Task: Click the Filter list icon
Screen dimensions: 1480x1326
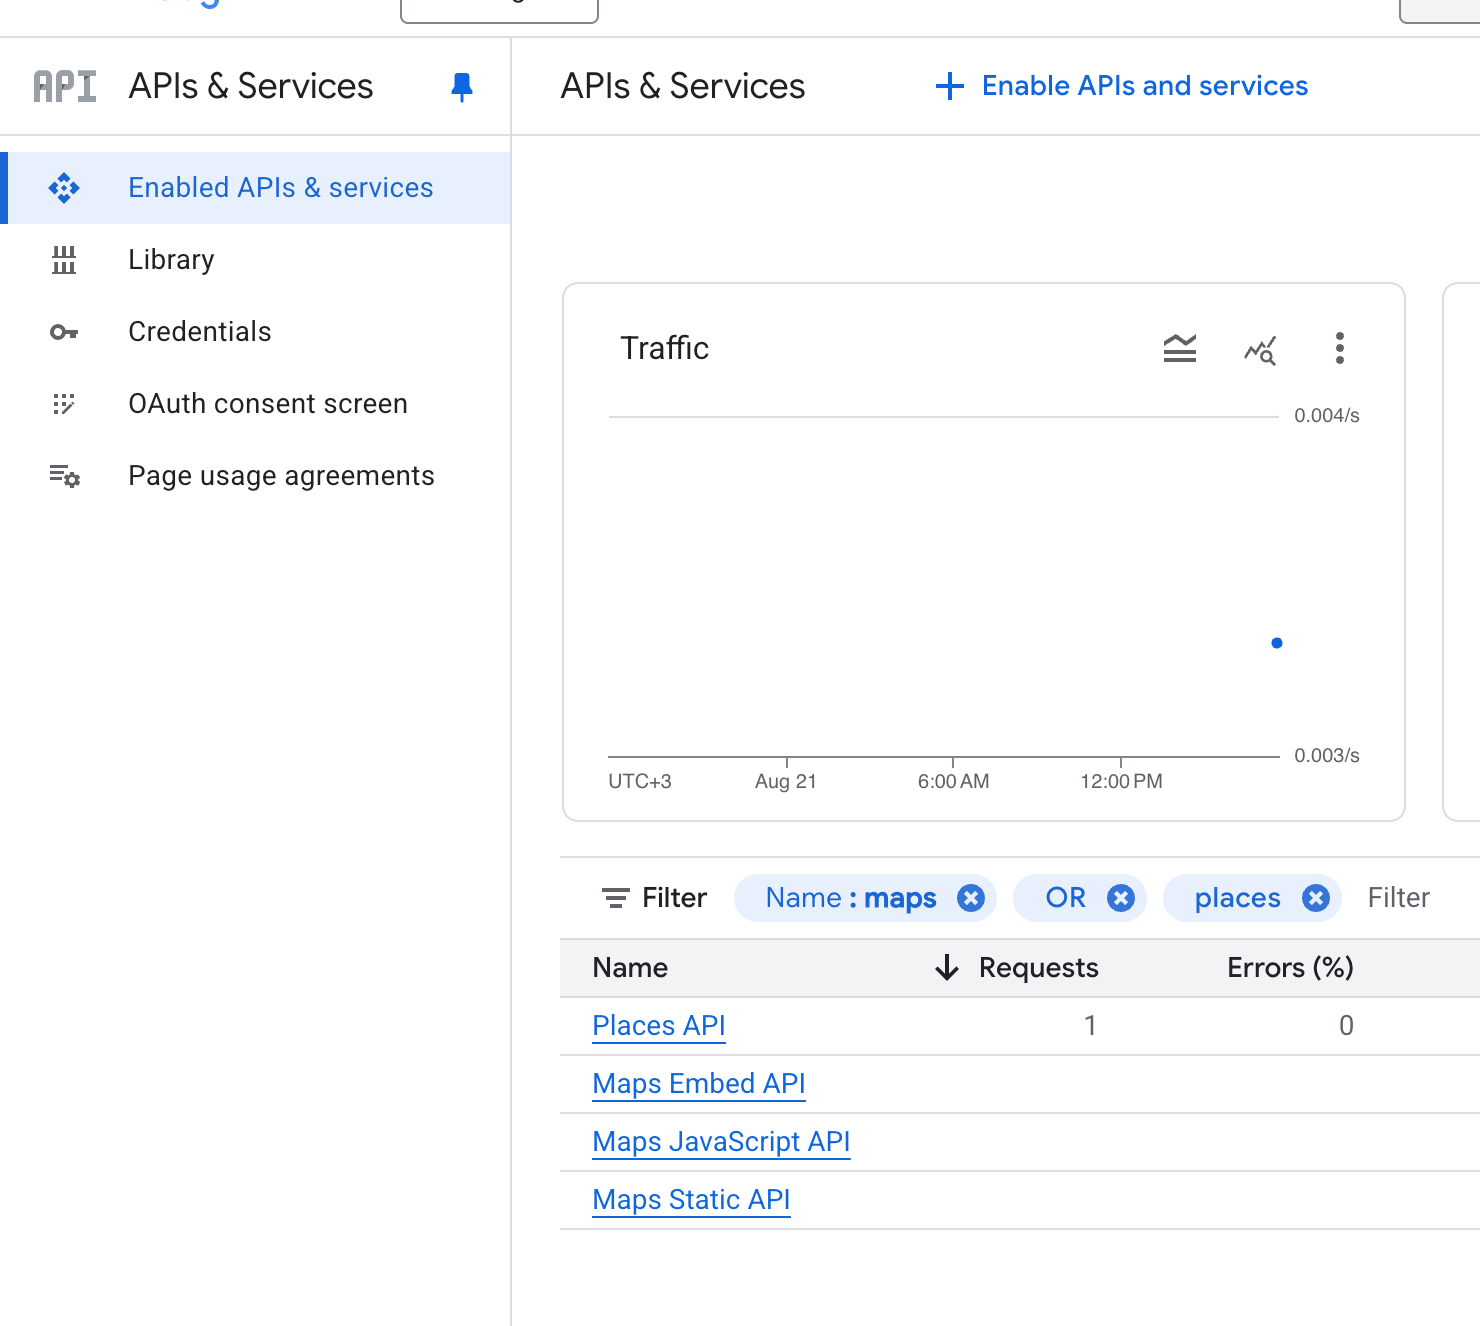Action: pos(616,898)
